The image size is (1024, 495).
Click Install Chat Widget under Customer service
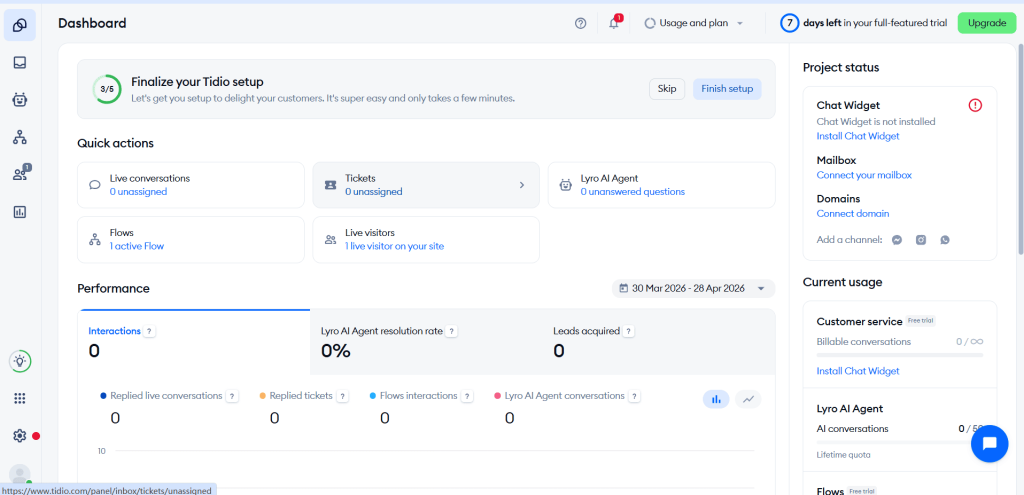857,371
